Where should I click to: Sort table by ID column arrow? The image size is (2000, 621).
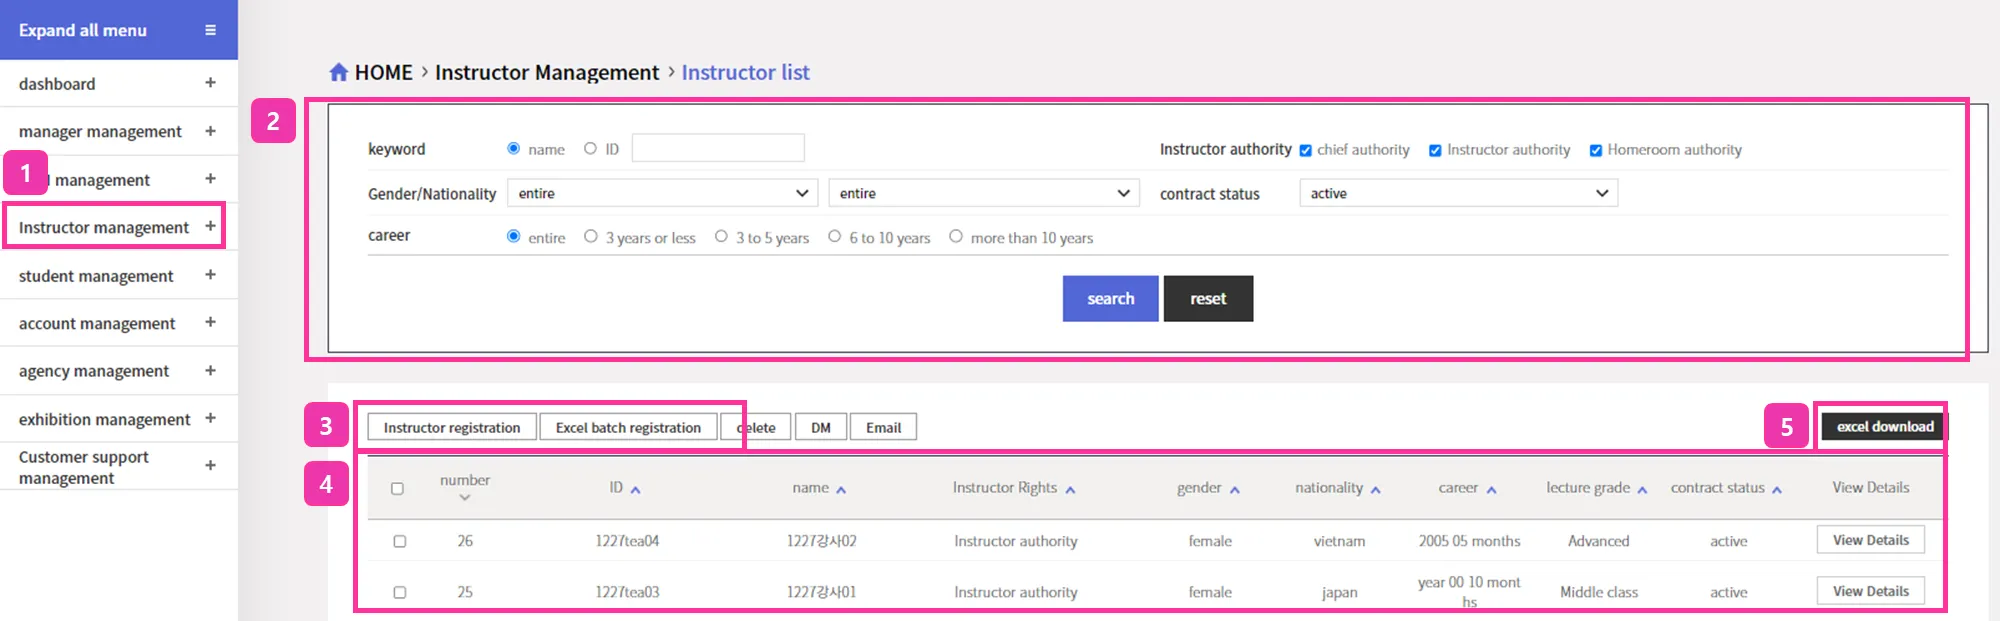point(635,490)
